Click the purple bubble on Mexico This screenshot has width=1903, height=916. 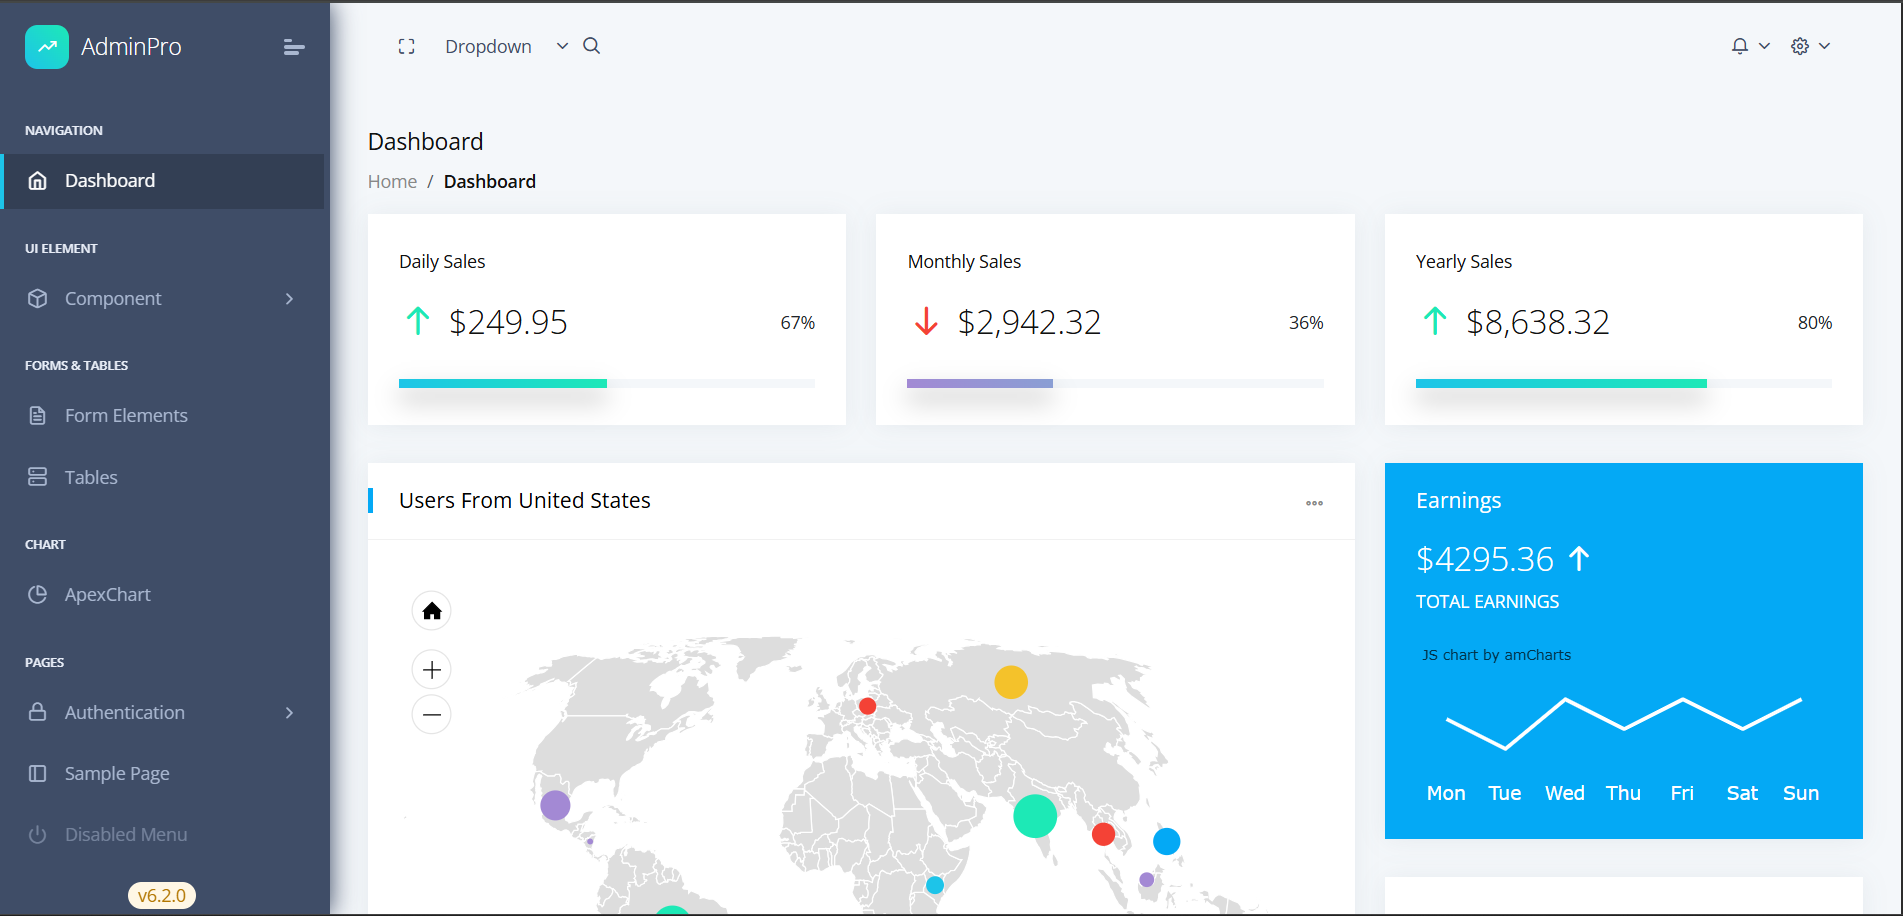(555, 805)
